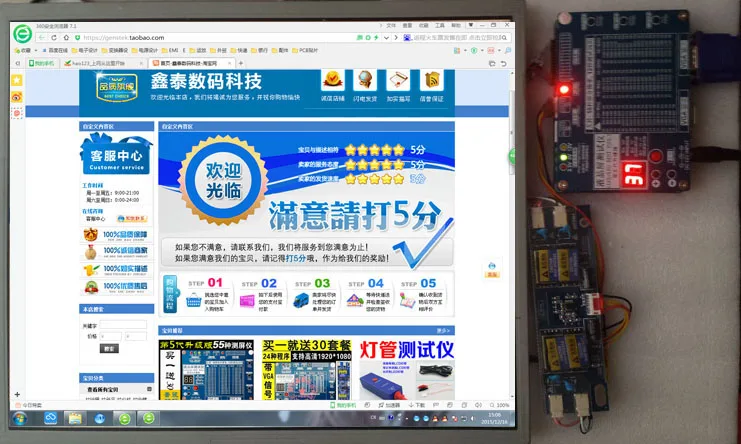Screen dimensions: 741x444
Task: Click the green shield security icon in address bar
Action: pyautogui.click(x=78, y=37)
